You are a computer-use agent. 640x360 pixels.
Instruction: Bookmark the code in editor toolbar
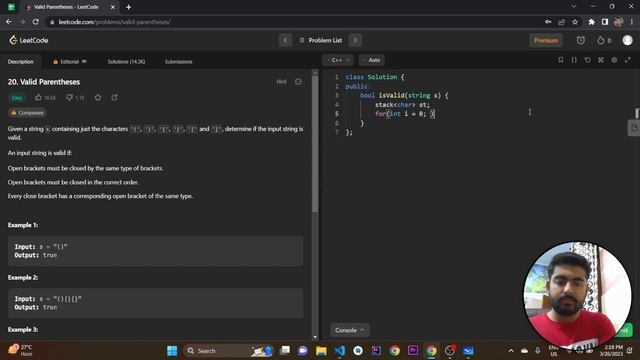561,60
